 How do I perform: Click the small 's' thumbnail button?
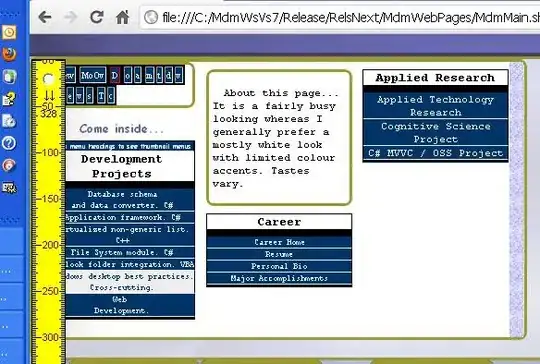[90, 96]
